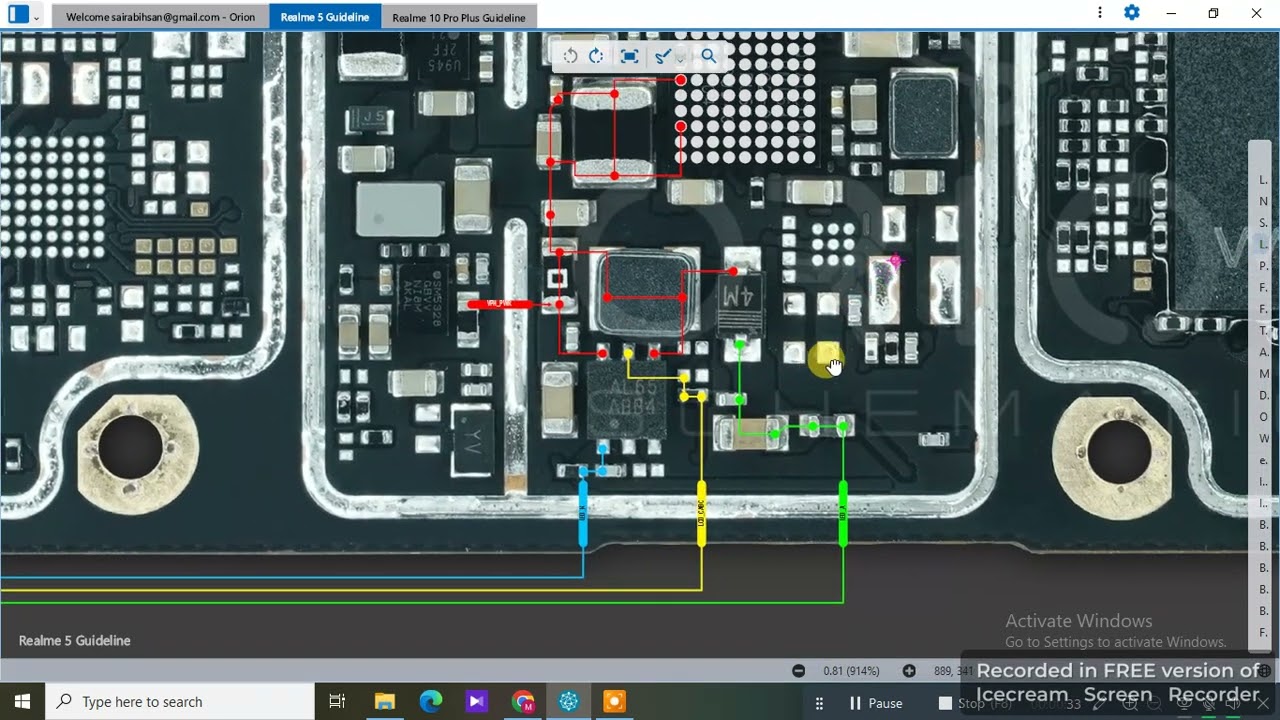Close the recorder toolbar
Image resolution: width=1280 pixels, height=720 pixels.
pyautogui.click(x=1262, y=703)
